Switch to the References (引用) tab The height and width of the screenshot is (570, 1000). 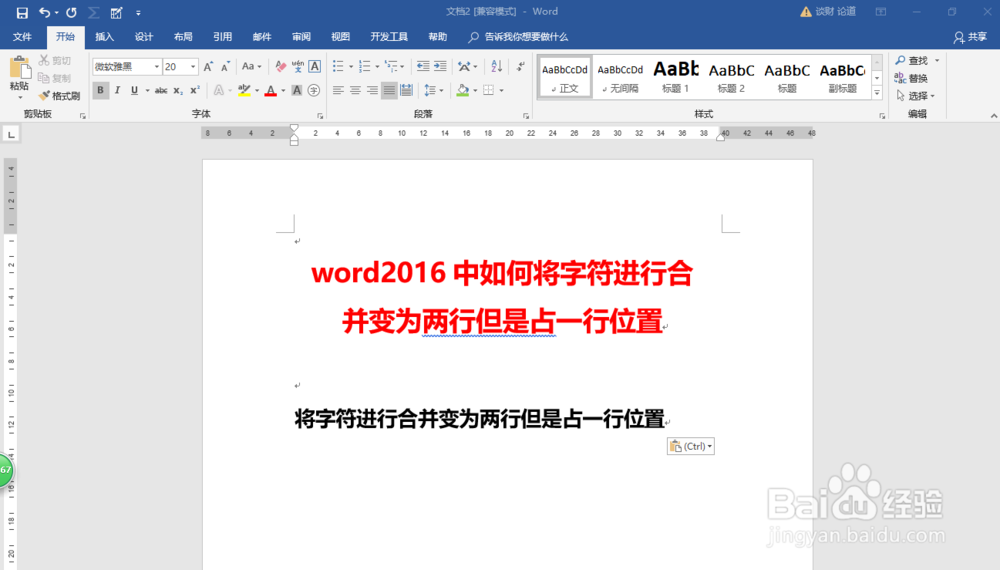(x=223, y=37)
